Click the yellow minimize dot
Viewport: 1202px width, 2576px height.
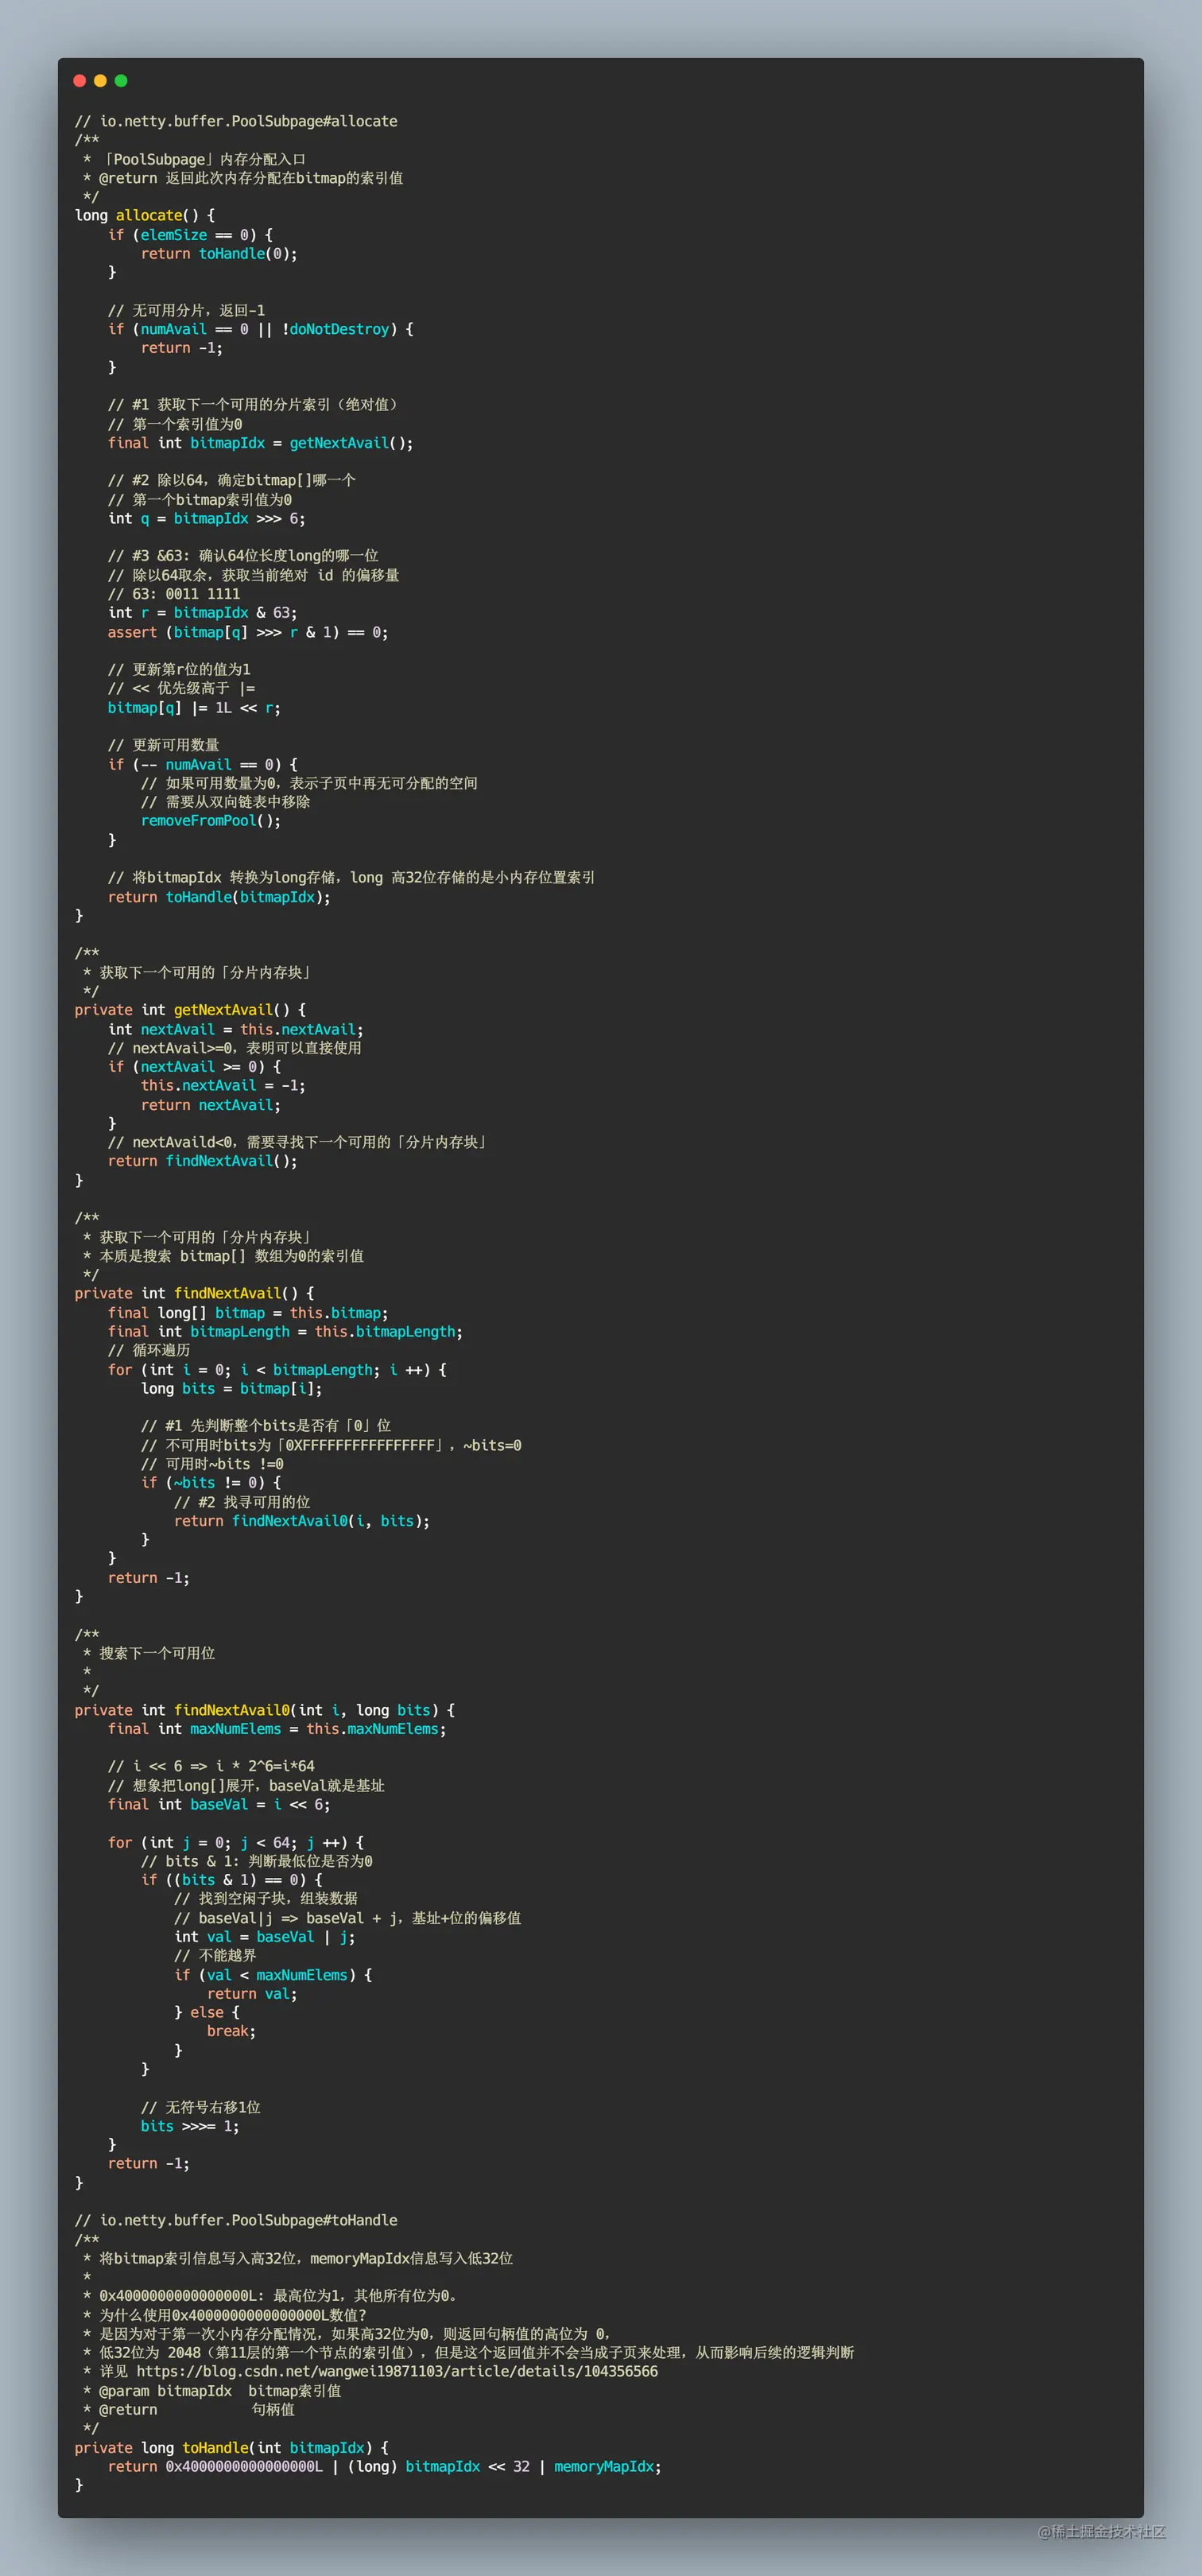pos(100,81)
